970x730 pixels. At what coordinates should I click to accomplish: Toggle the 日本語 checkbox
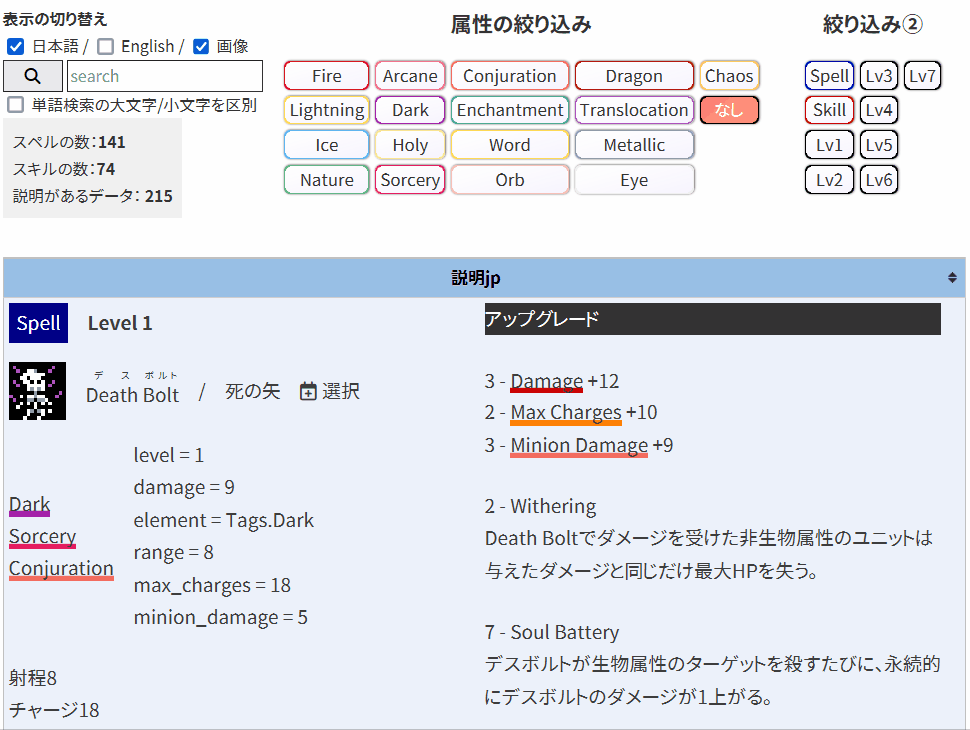pyautogui.click(x=16, y=46)
